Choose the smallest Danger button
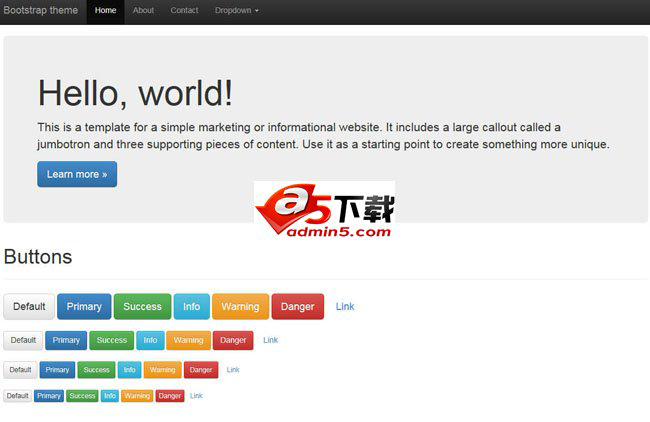650x422 pixels. click(170, 396)
